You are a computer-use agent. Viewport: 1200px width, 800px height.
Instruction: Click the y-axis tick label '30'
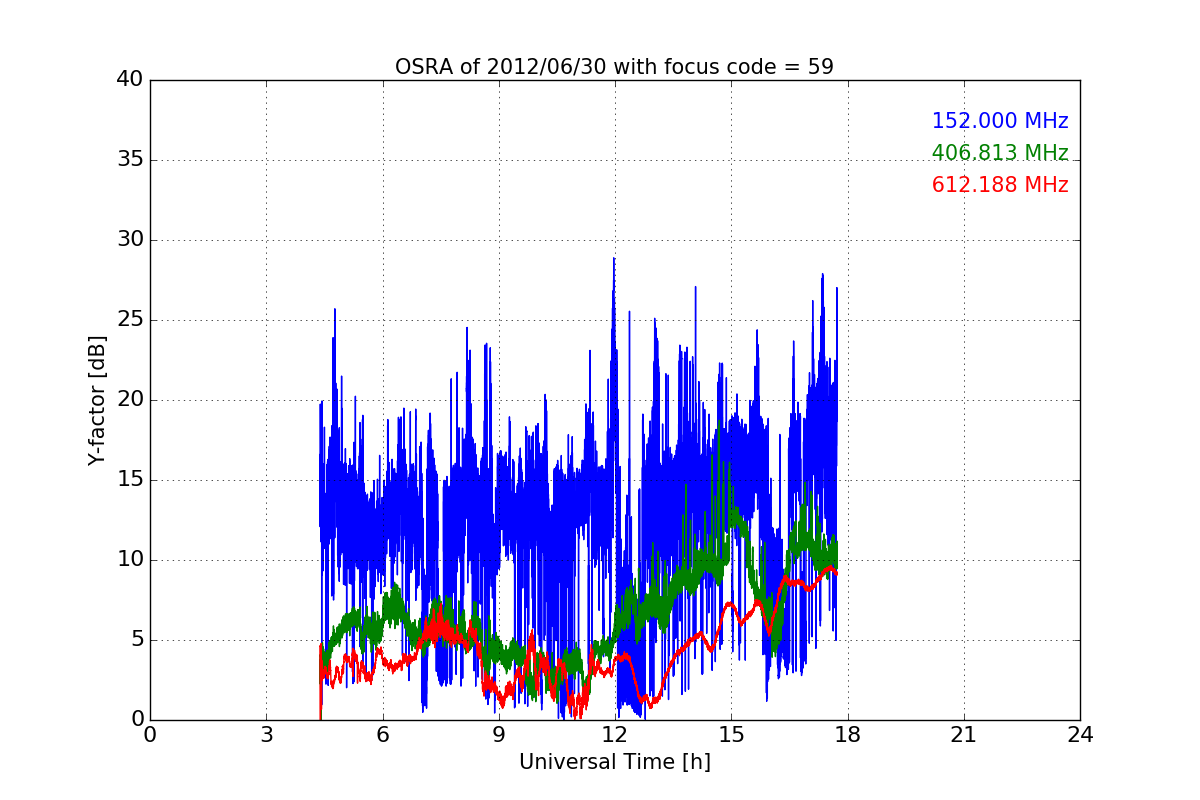[x=130, y=240]
